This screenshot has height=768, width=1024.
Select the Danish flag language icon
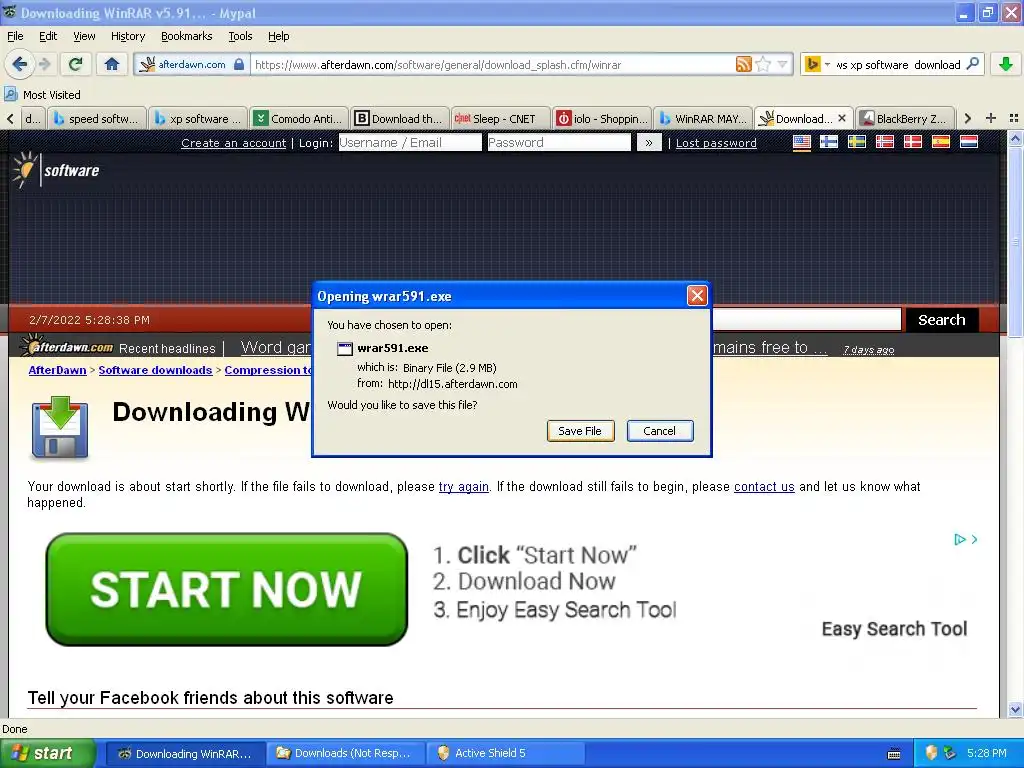coord(912,142)
